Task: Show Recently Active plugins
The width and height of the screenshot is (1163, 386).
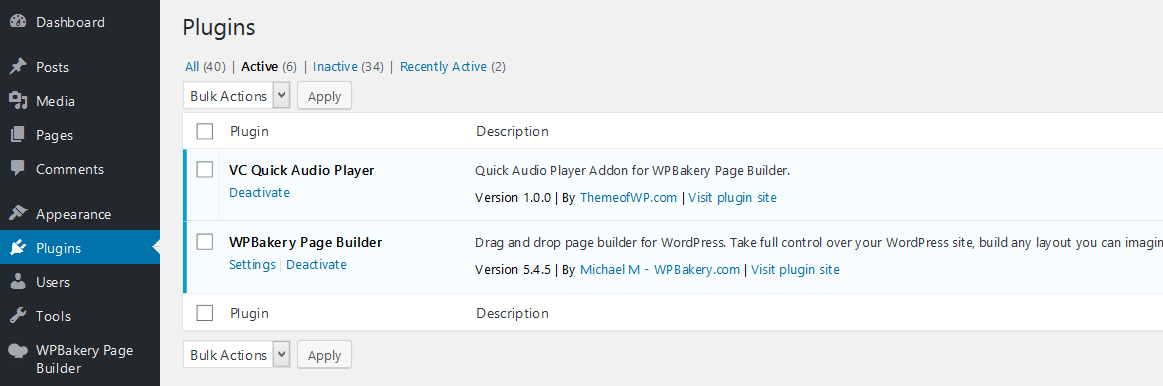Action: pyautogui.click(x=444, y=67)
